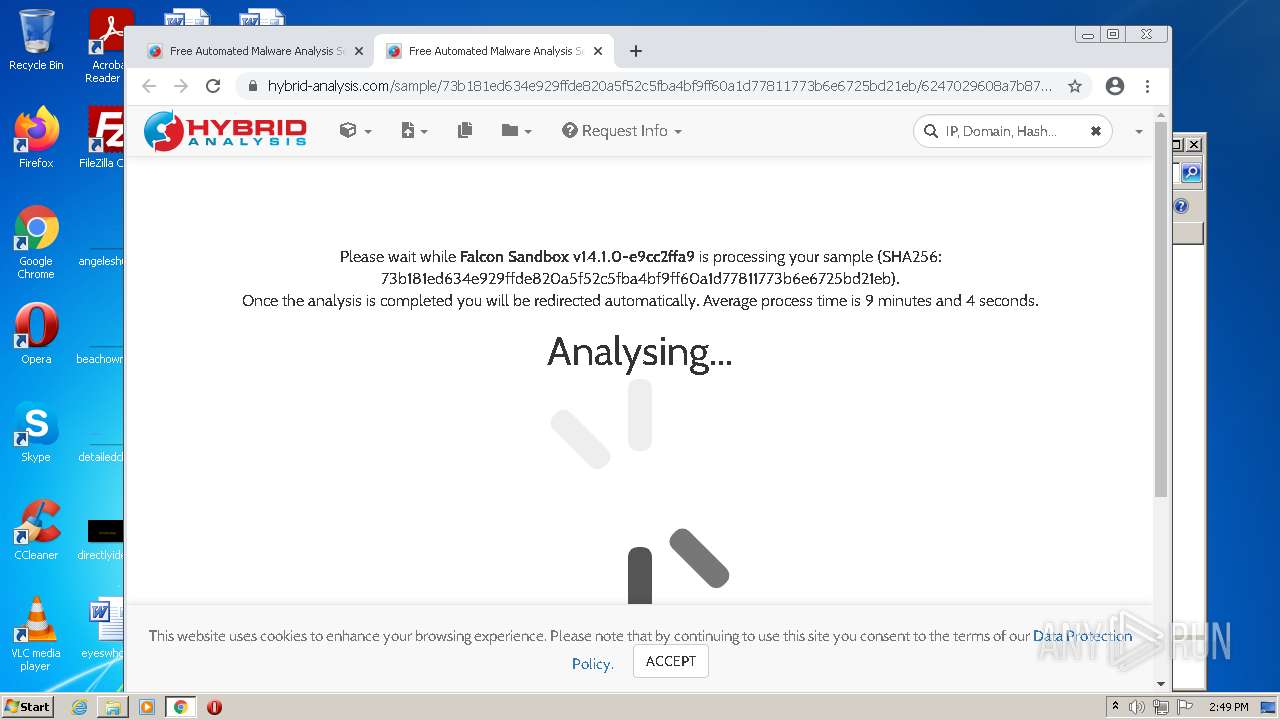Open CCleaner desktop shortcut
This screenshot has width=1280, height=720.
point(36,530)
